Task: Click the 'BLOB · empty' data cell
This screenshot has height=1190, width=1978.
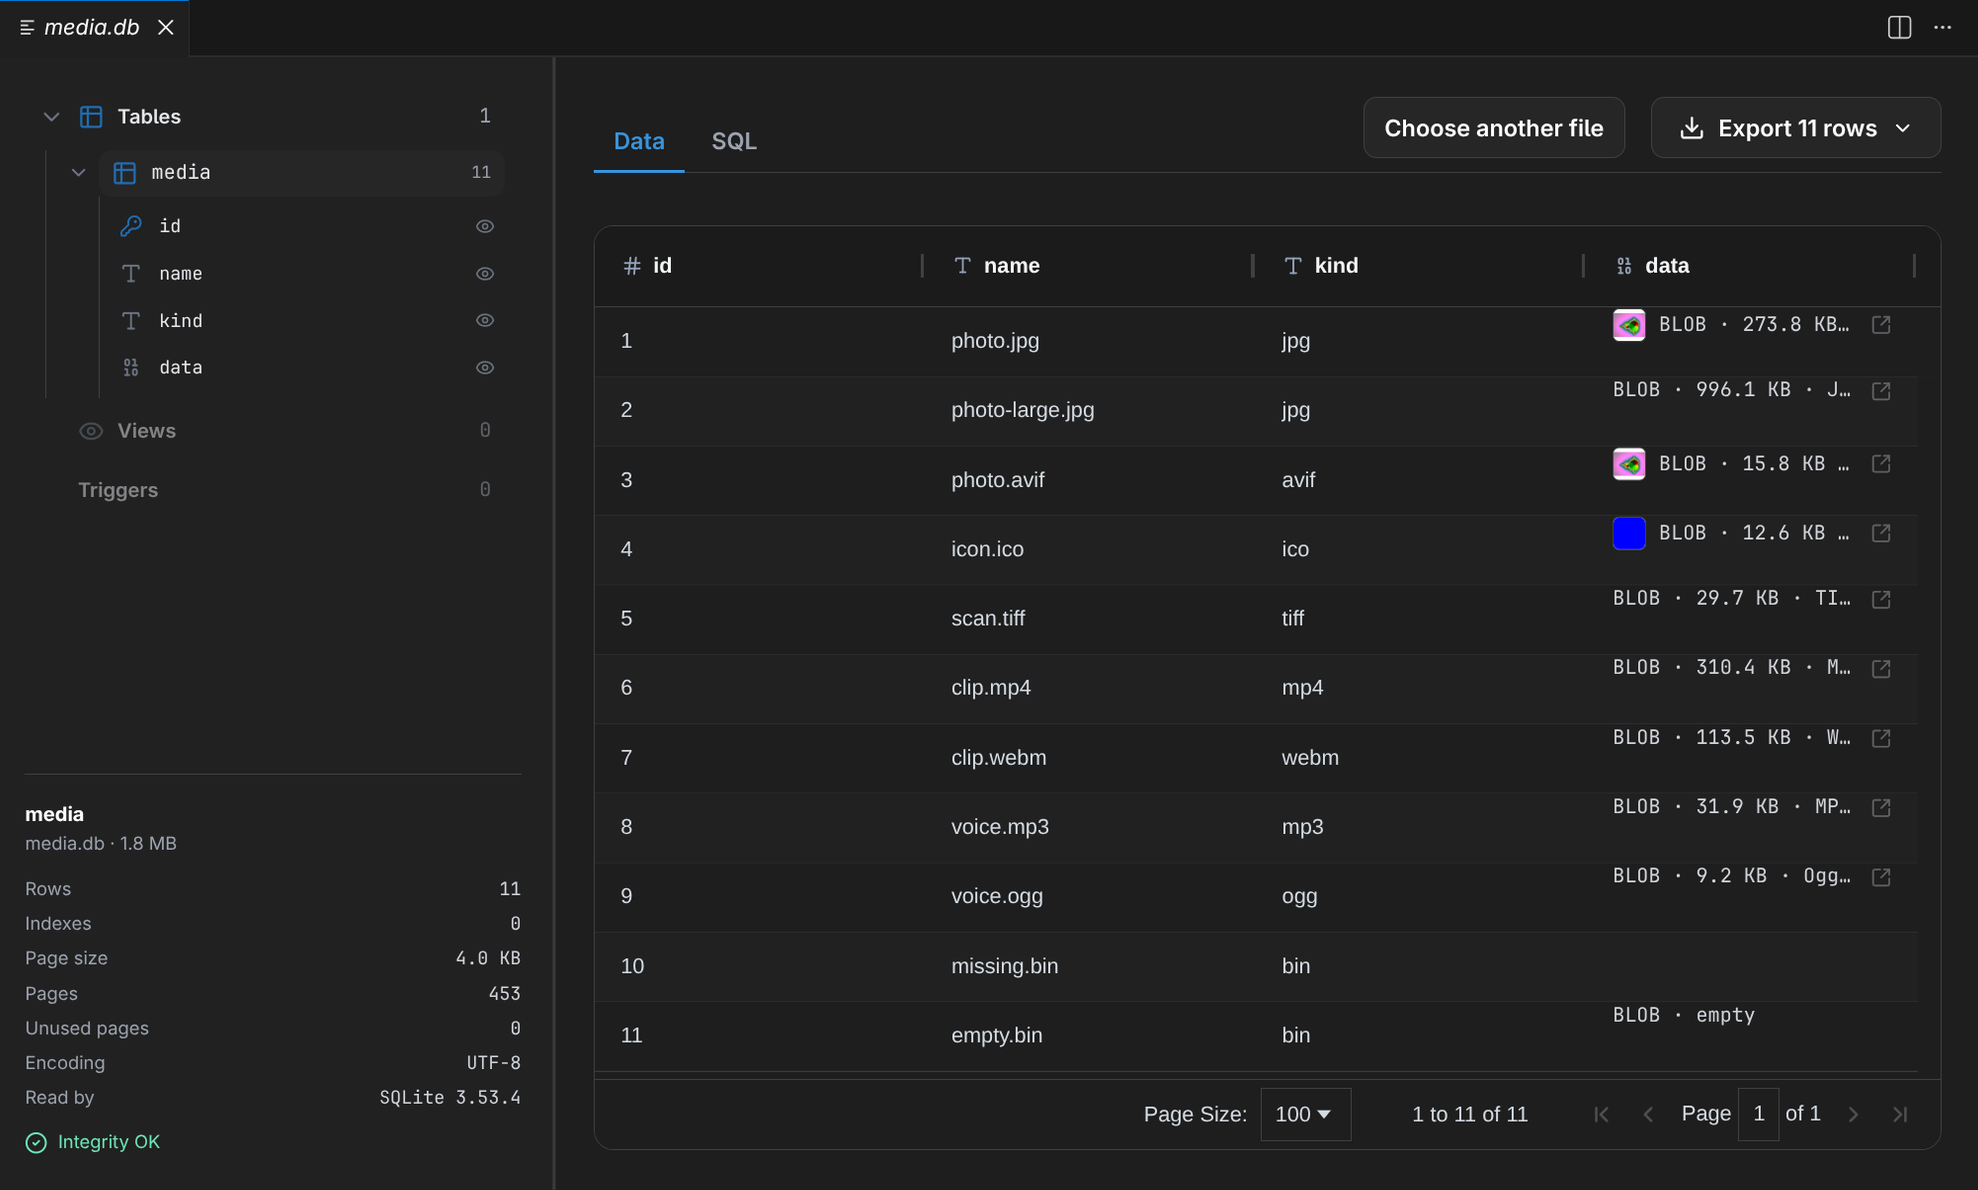Action: pyautogui.click(x=1683, y=1015)
